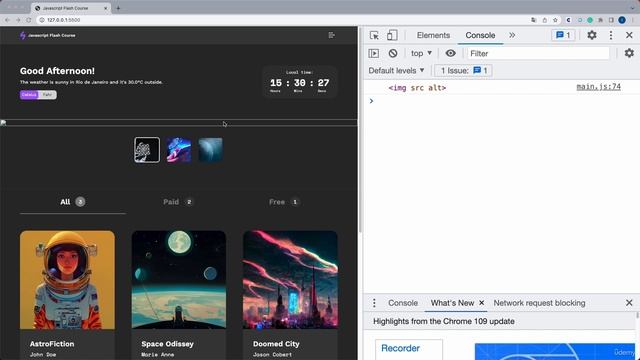Bookmark the page with the star icon
The image size is (640, 360).
555,20
